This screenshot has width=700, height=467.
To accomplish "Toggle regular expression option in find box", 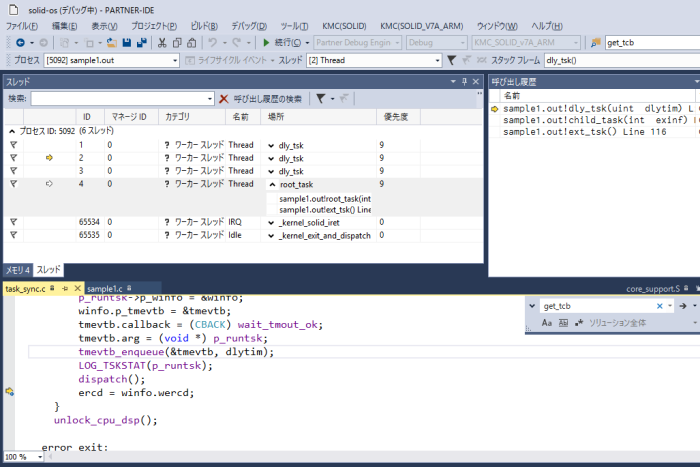I will pyautogui.click(x=577, y=323).
